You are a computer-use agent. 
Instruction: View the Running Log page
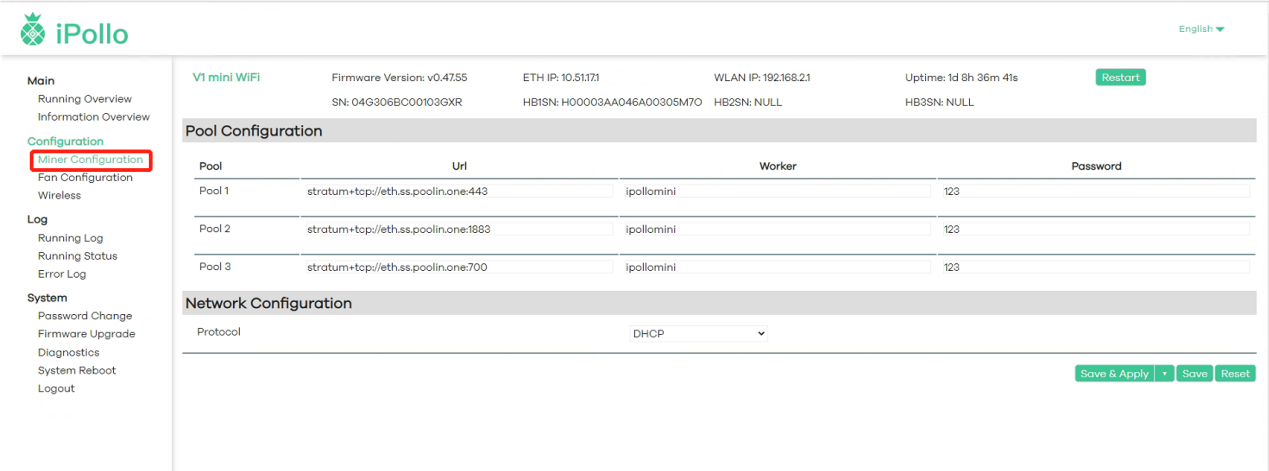click(70, 238)
